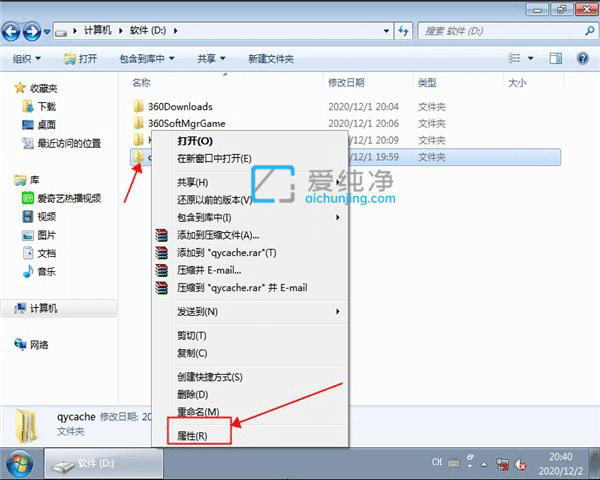
Task: Choose 属性(R) in context menu
Action: (x=251, y=436)
